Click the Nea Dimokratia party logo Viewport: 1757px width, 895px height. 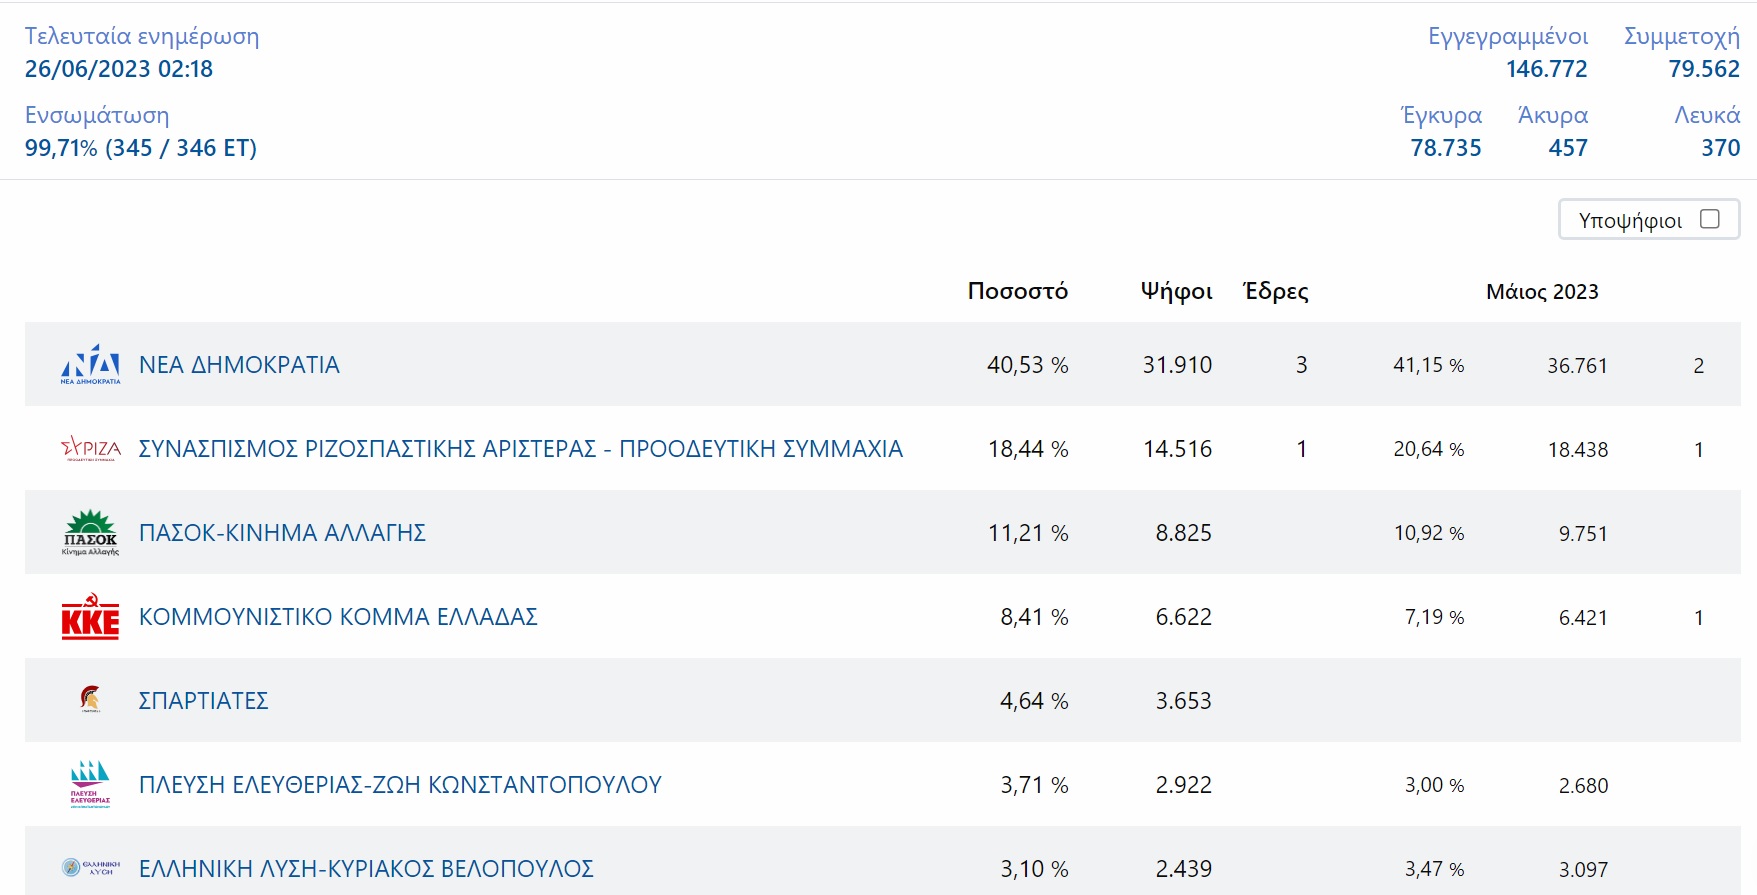click(x=90, y=365)
